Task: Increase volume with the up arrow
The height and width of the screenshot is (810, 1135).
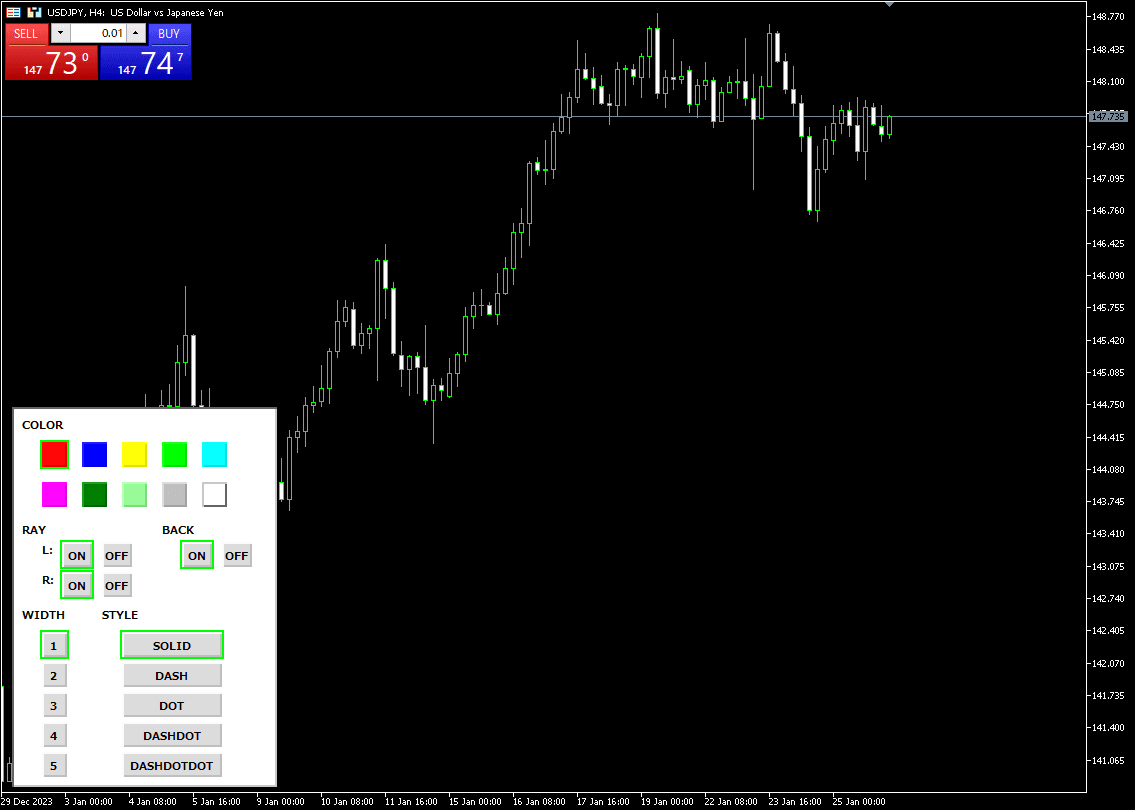Action: (136, 33)
